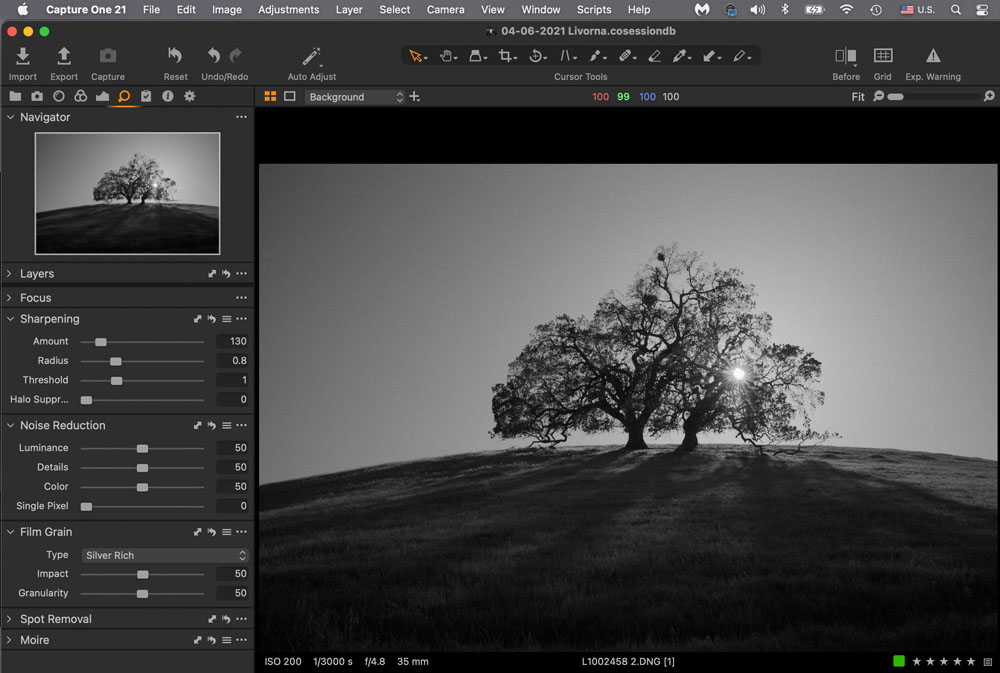Collapse the Noise Reduction panel

(x=10, y=425)
